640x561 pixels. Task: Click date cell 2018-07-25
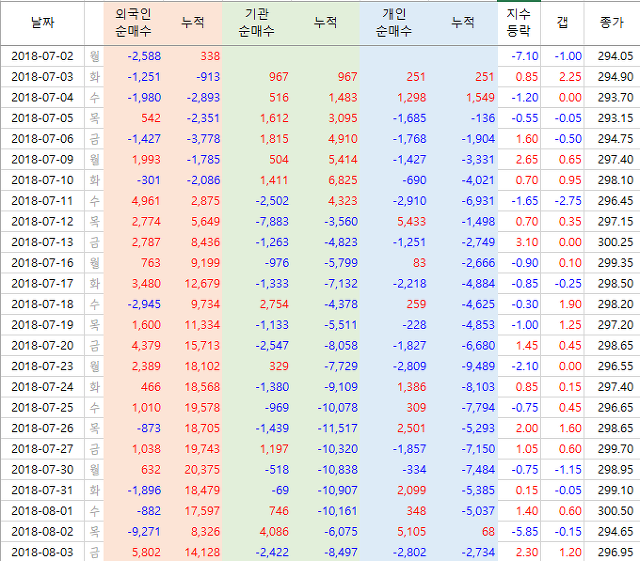click(42, 408)
